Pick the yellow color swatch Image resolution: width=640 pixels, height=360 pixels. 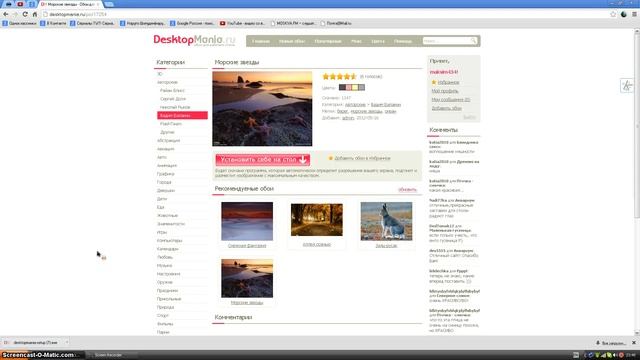tap(355, 87)
